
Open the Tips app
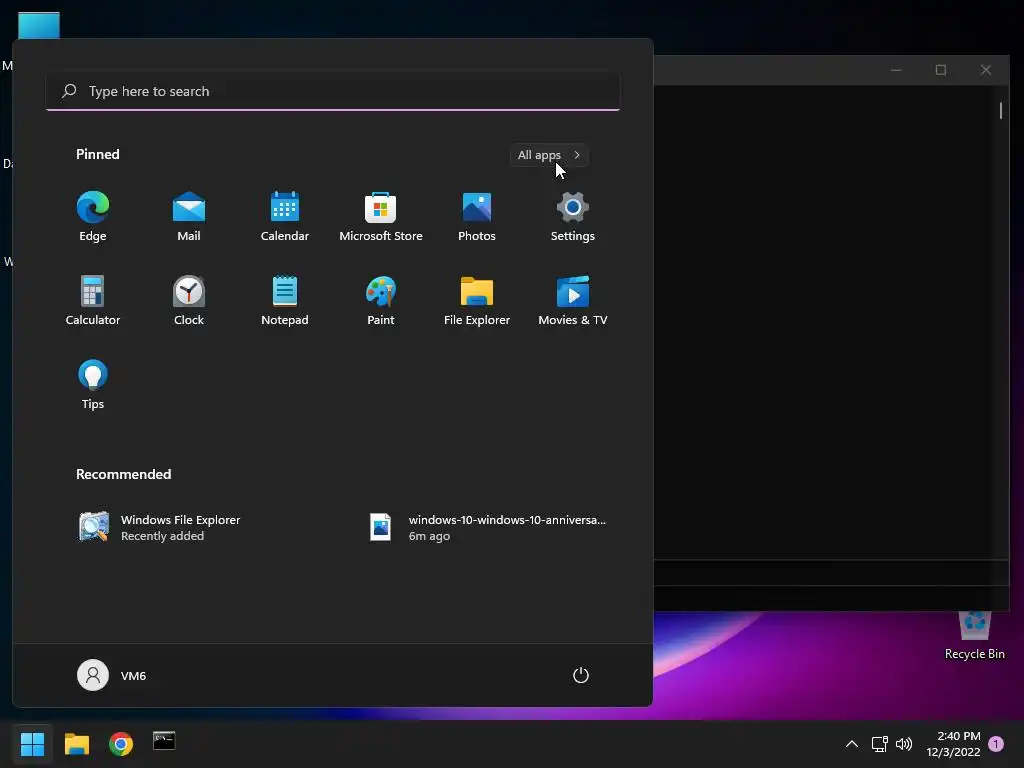93,385
